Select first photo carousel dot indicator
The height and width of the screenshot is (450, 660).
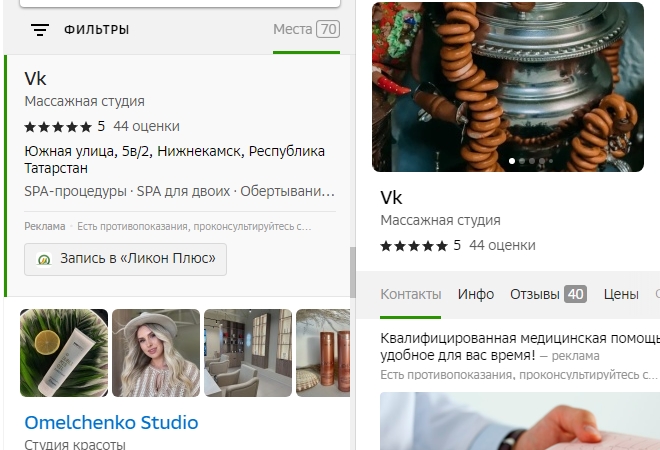click(x=513, y=160)
